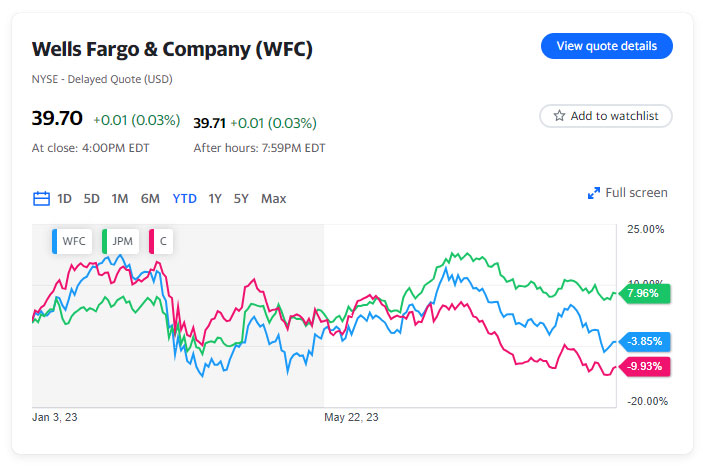The image size is (703, 470).
Task: Click the calendar date range icon
Action: pyautogui.click(x=41, y=198)
